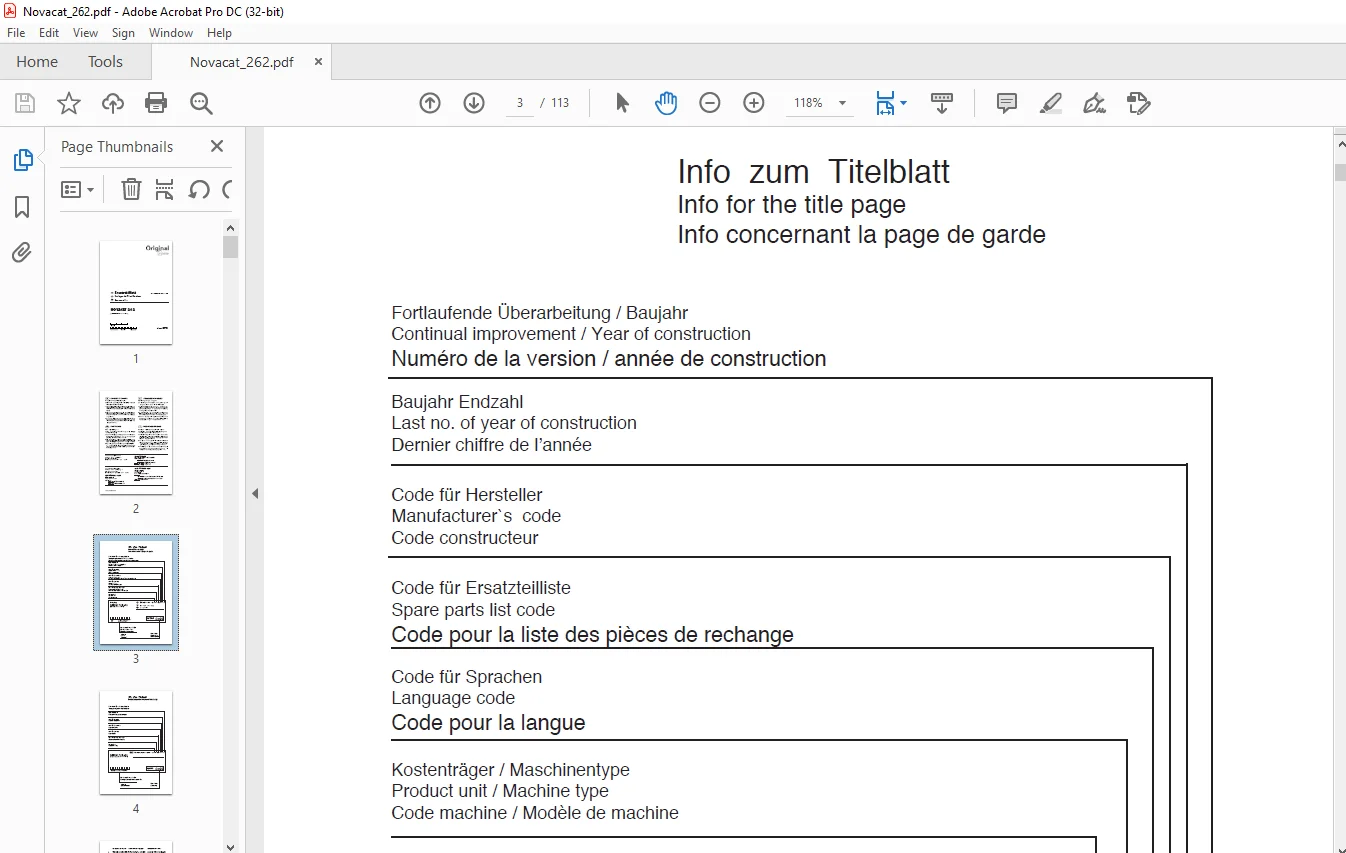Open the View menu
The image size is (1346, 853).
86,33
